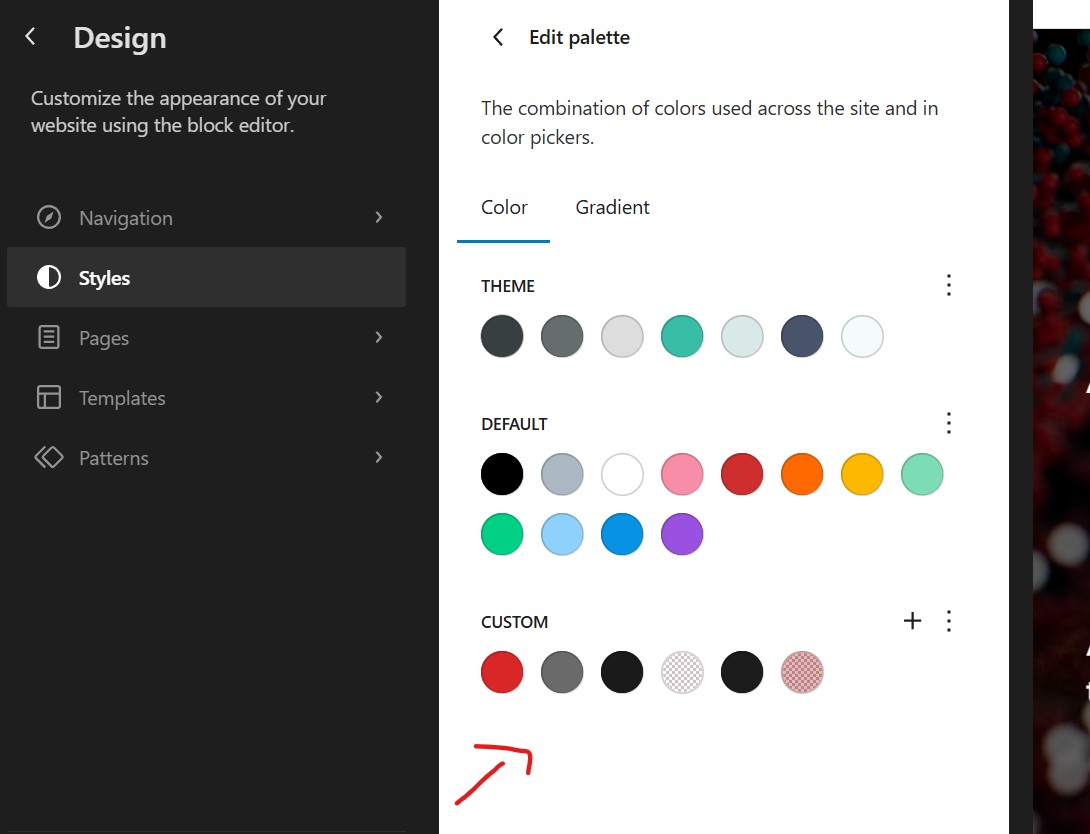Expand the Navigation chevron arrow
The image size is (1090, 834).
coord(379,218)
